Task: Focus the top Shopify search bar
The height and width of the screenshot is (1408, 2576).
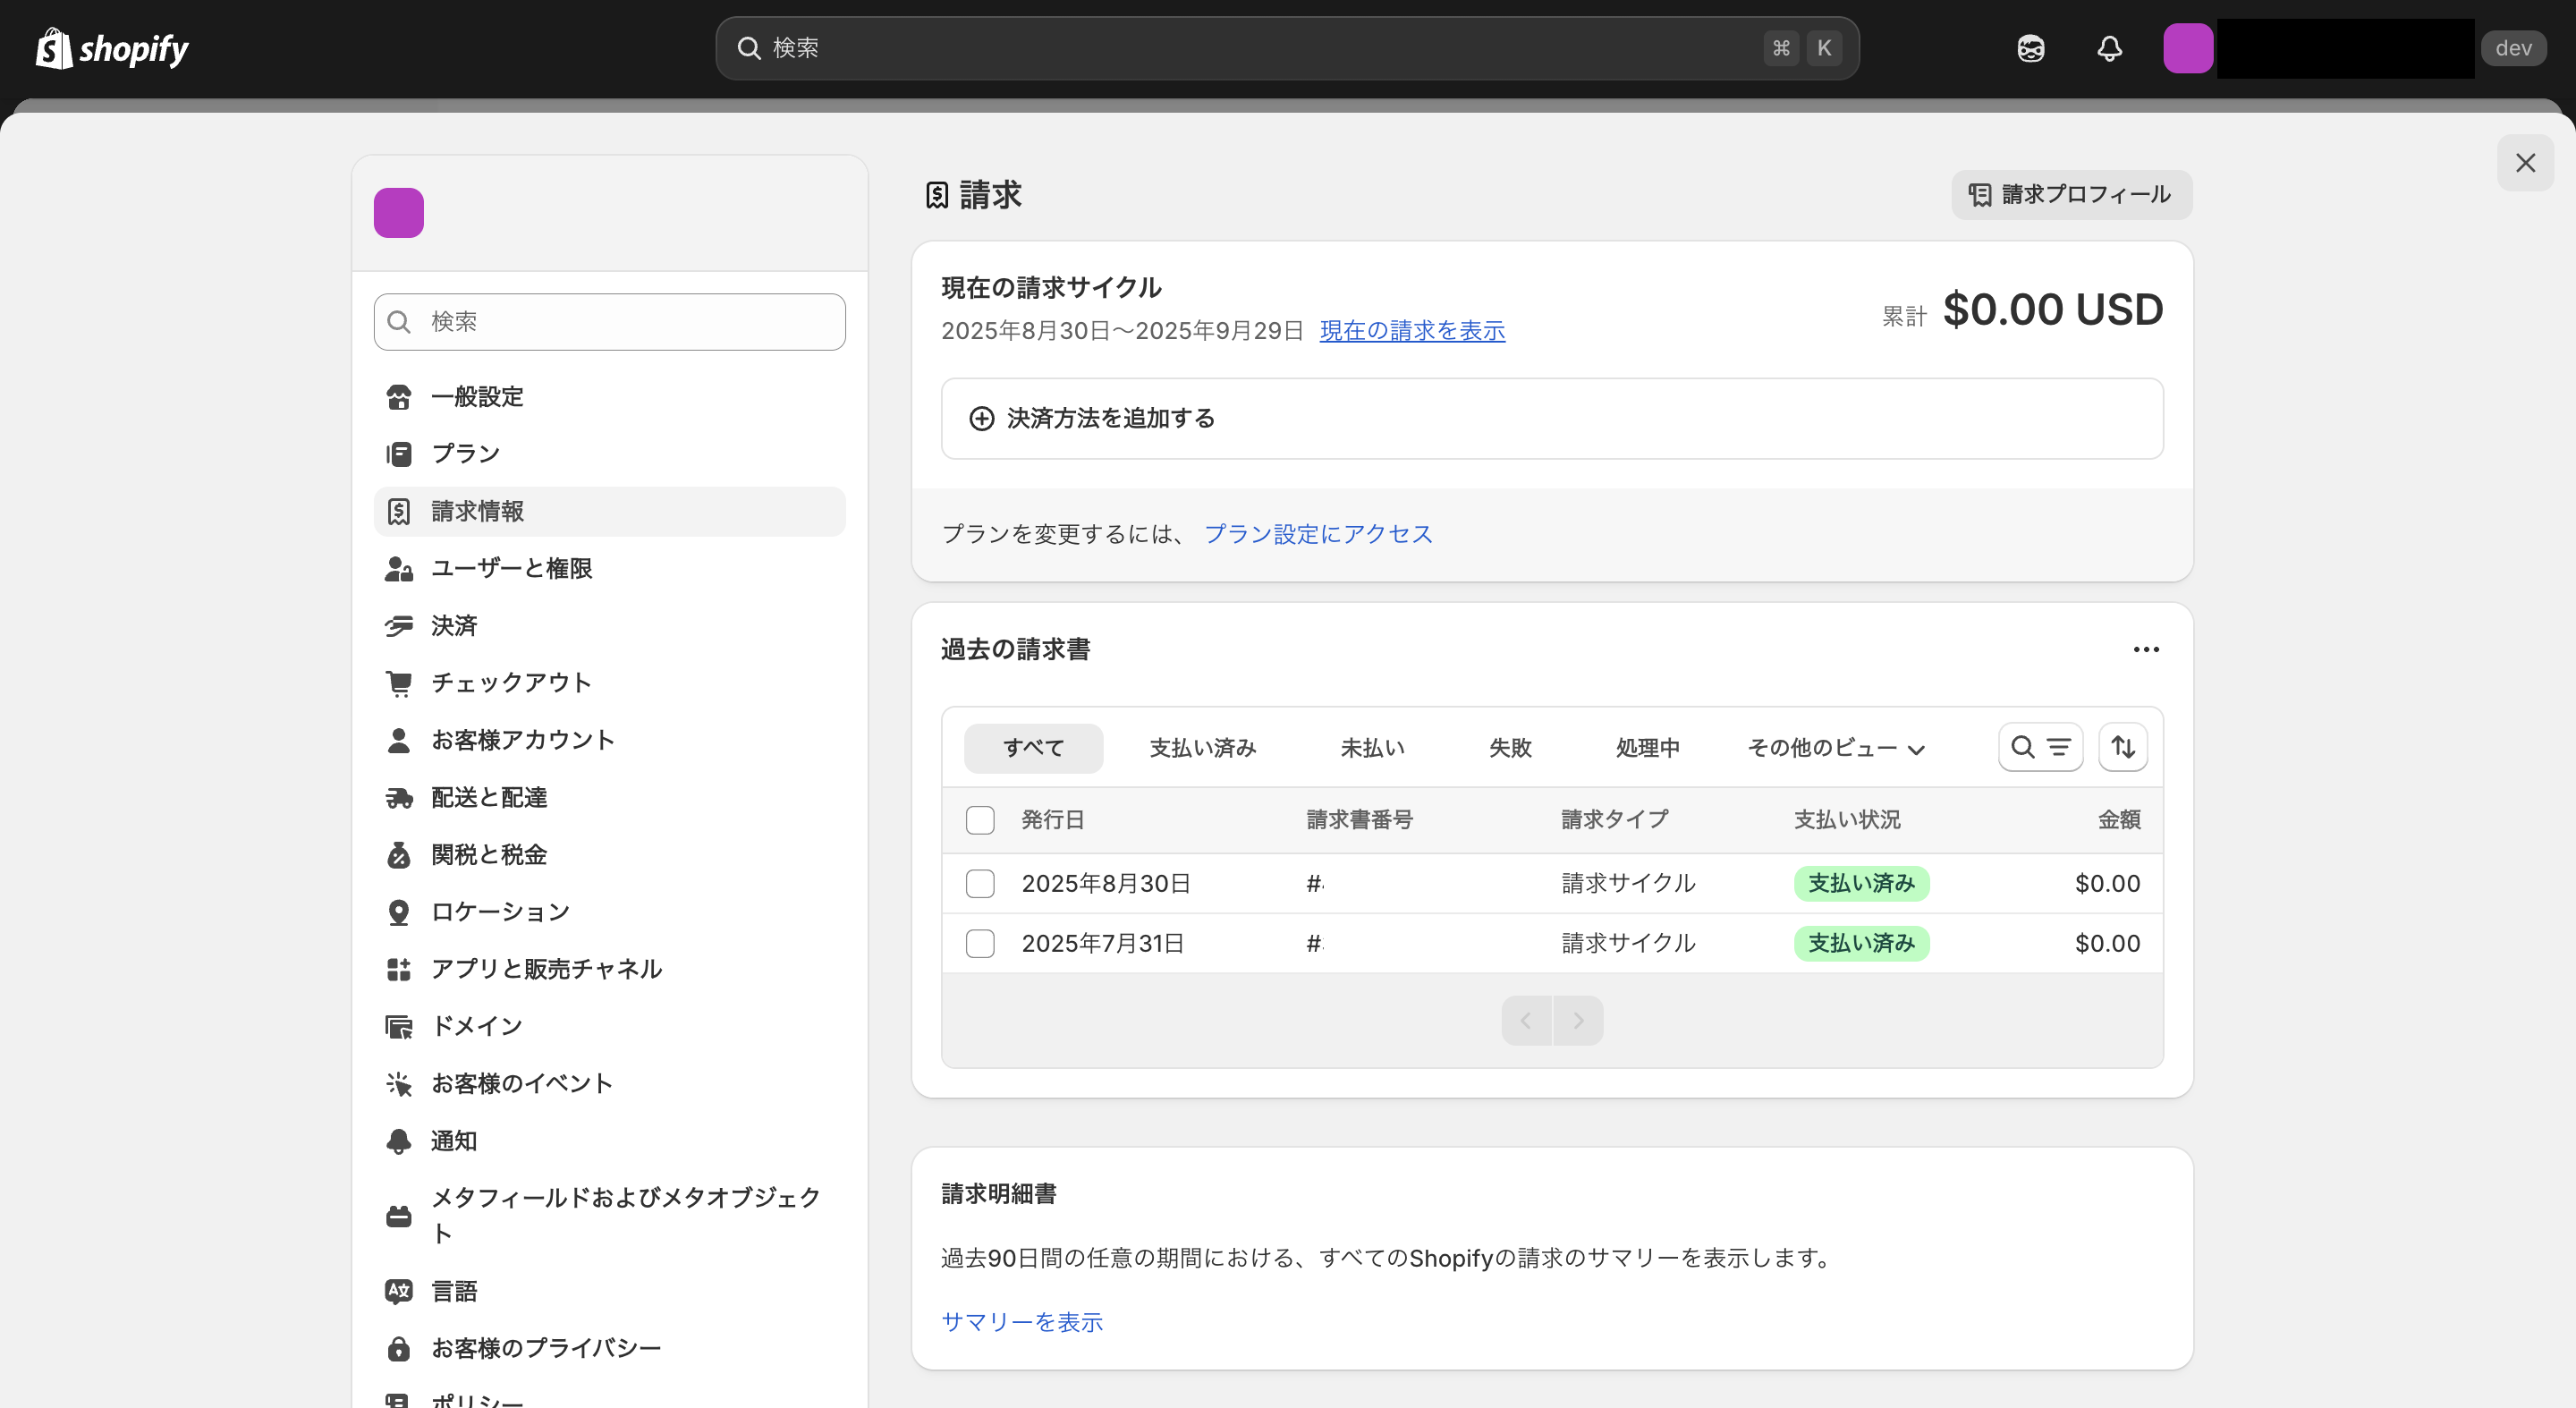Action: coord(1287,48)
